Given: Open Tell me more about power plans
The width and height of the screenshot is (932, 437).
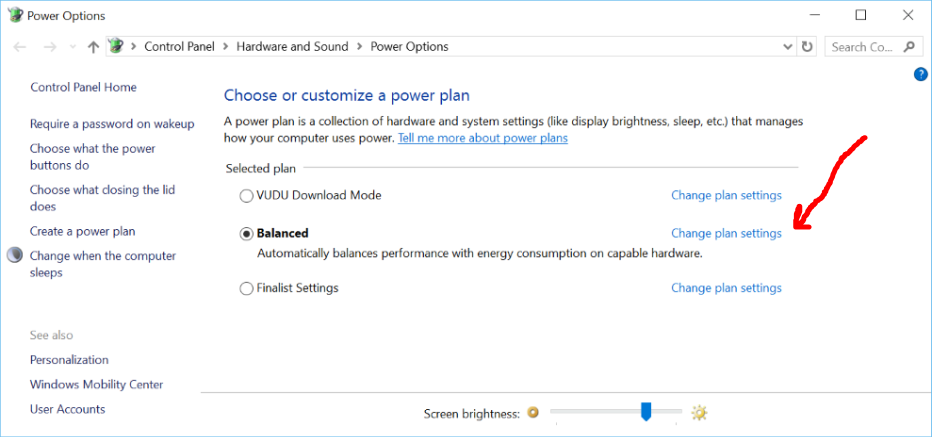Looking at the screenshot, I should [482, 138].
